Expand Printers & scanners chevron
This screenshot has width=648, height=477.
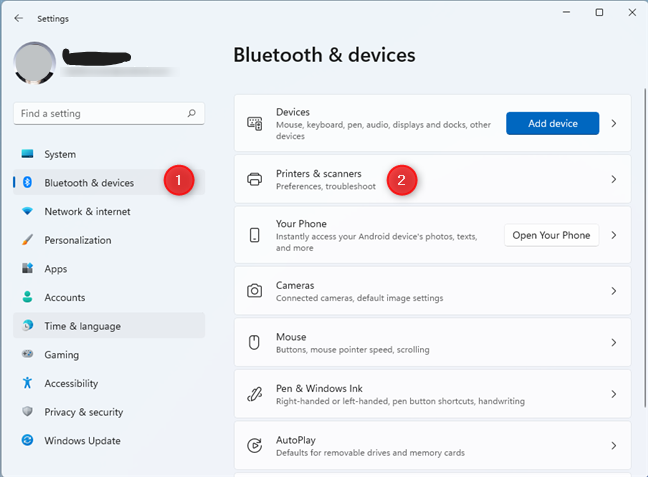[614, 179]
